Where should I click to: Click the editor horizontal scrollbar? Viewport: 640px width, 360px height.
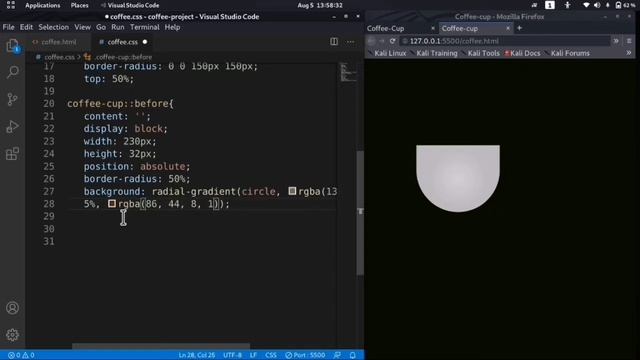pyautogui.click(x=161, y=346)
